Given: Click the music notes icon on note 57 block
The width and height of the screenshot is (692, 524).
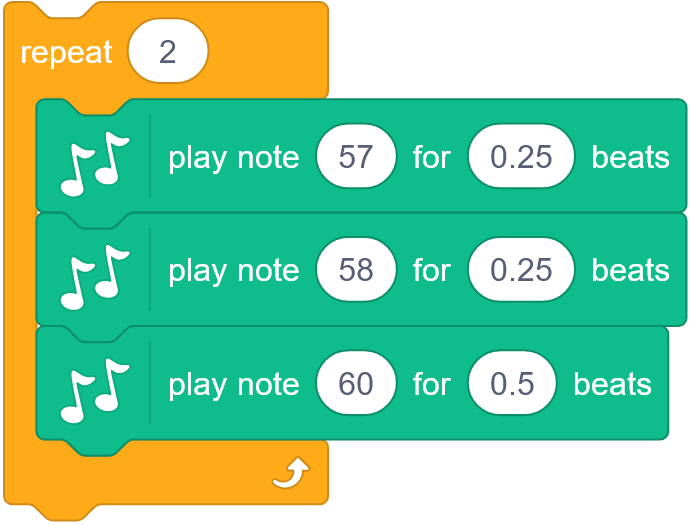Looking at the screenshot, I should (x=95, y=164).
